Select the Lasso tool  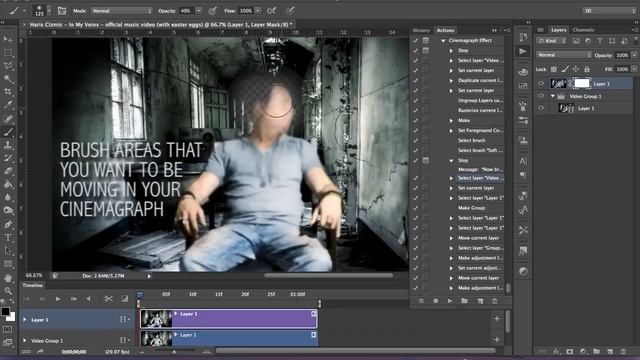8,65
